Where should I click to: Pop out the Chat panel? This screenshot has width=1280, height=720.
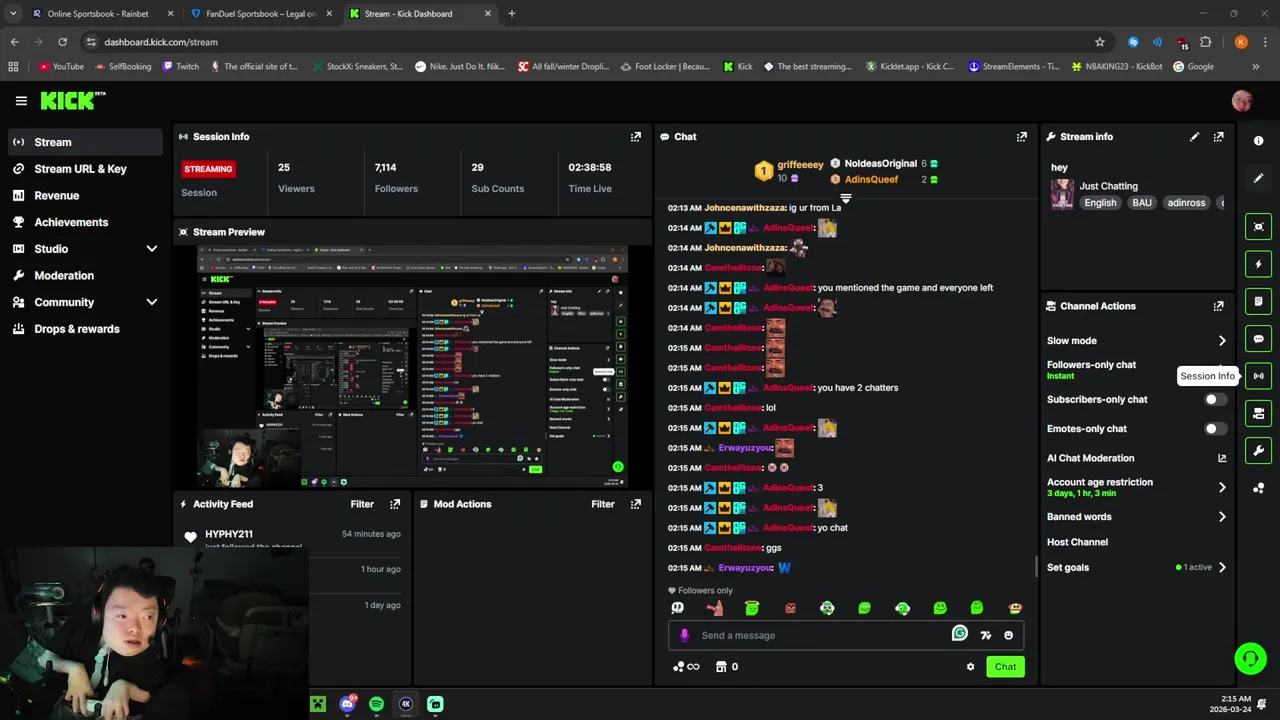click(1022, 136)
